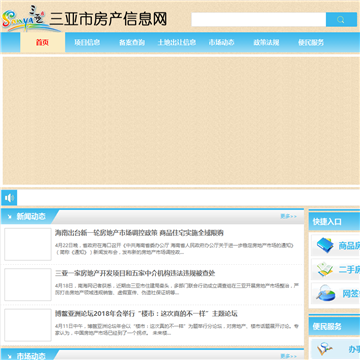Click the large banner area

tap(180, 121)
